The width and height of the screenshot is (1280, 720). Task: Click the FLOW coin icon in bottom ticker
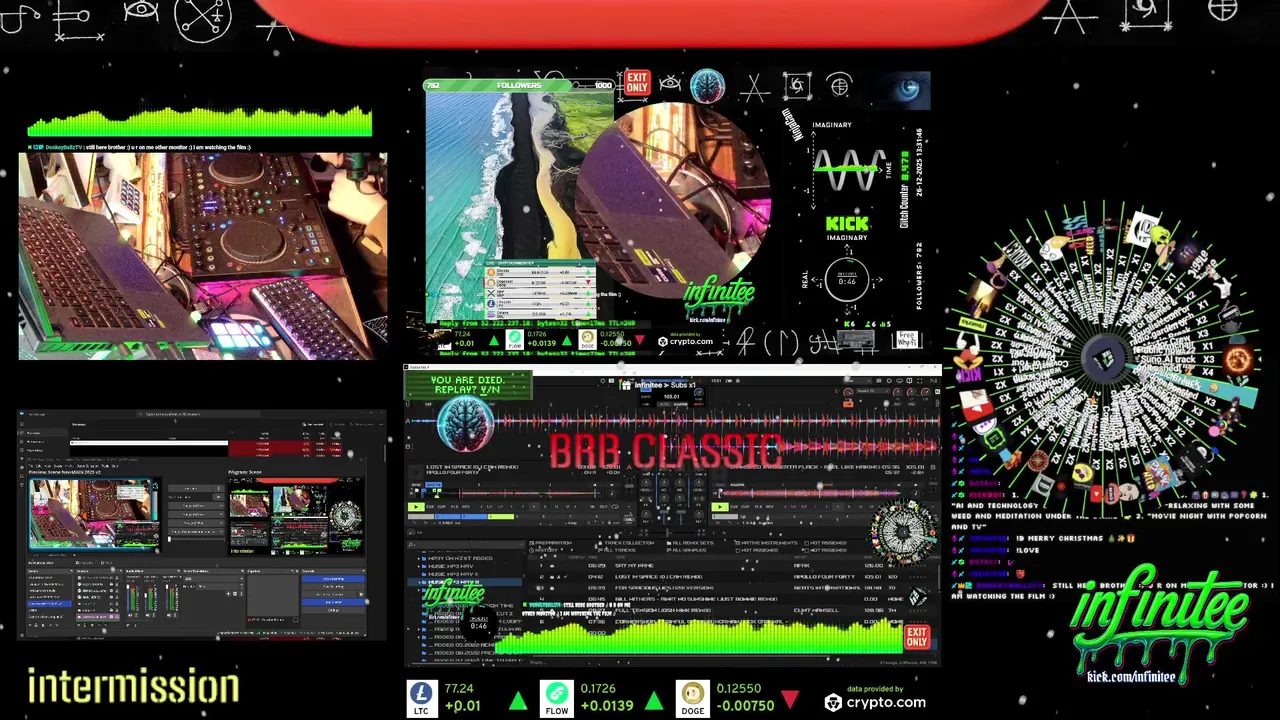(x=557, y=698)
